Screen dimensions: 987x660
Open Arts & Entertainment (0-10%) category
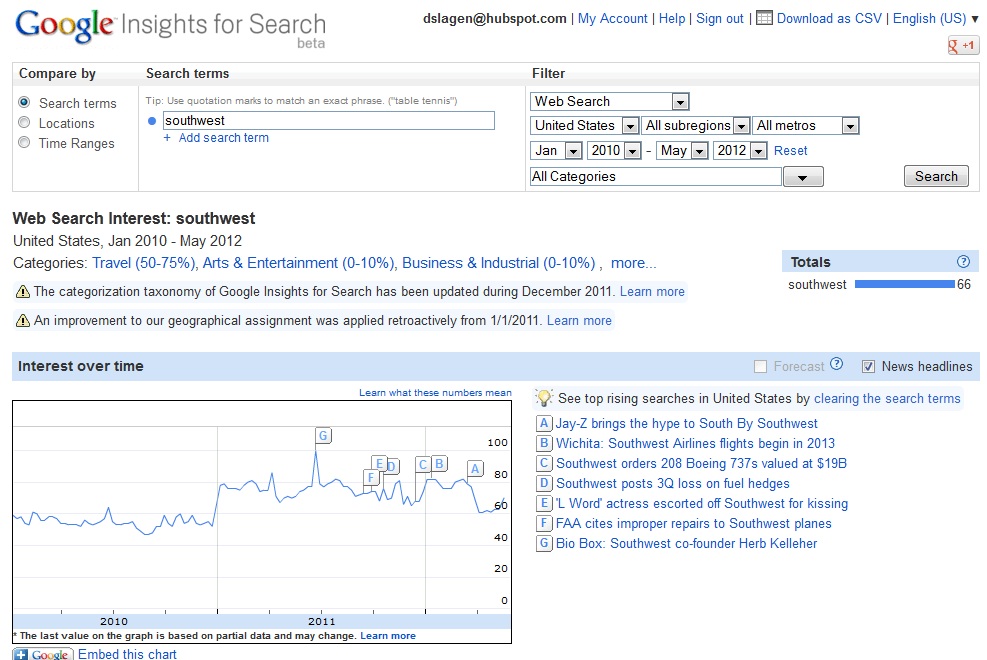(298, 263)
